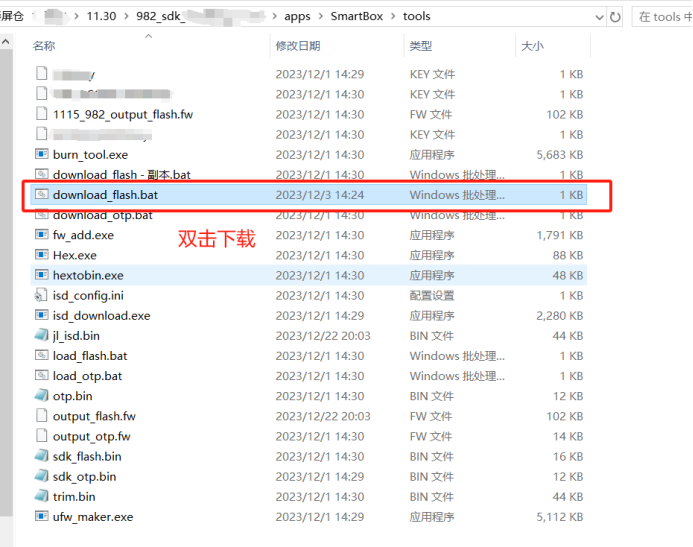
Task: Click the sdk_otp.bin file icon
Action: click(x=42, y=476)
